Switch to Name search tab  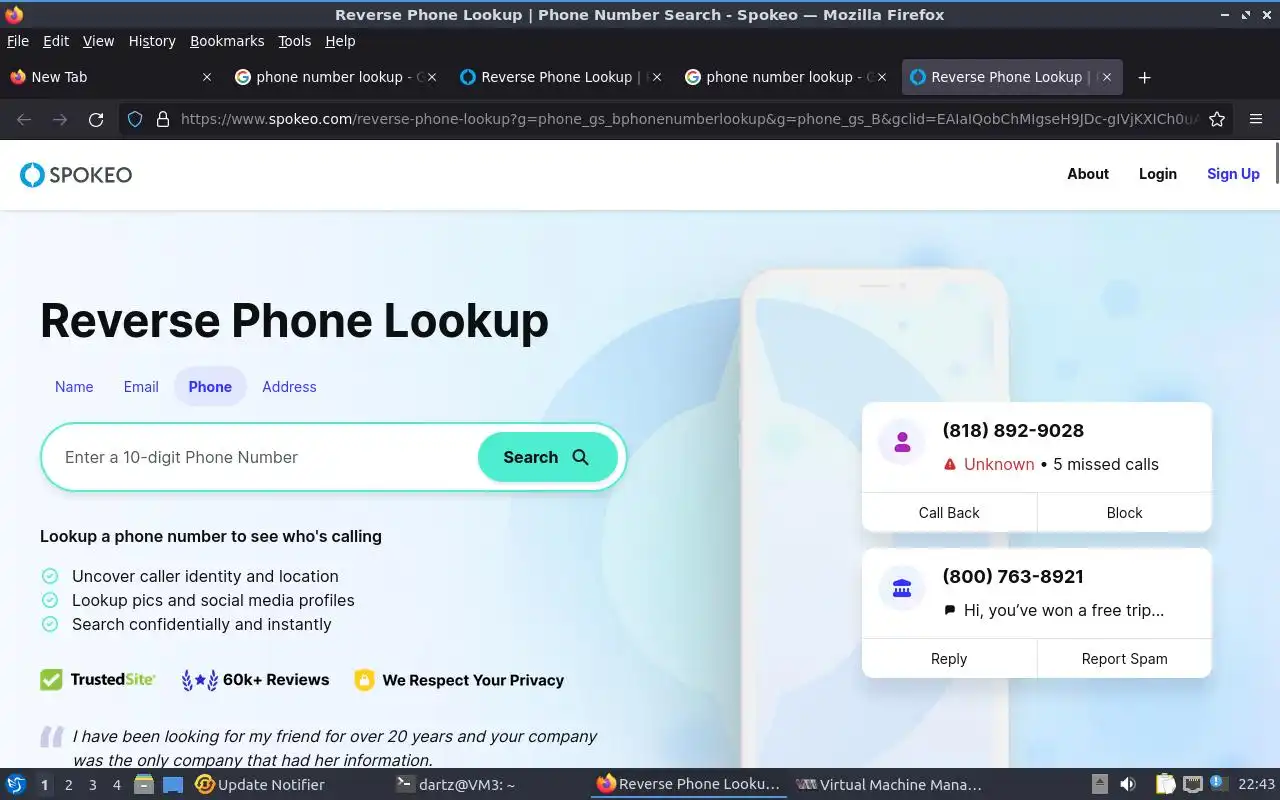(74, 387)
